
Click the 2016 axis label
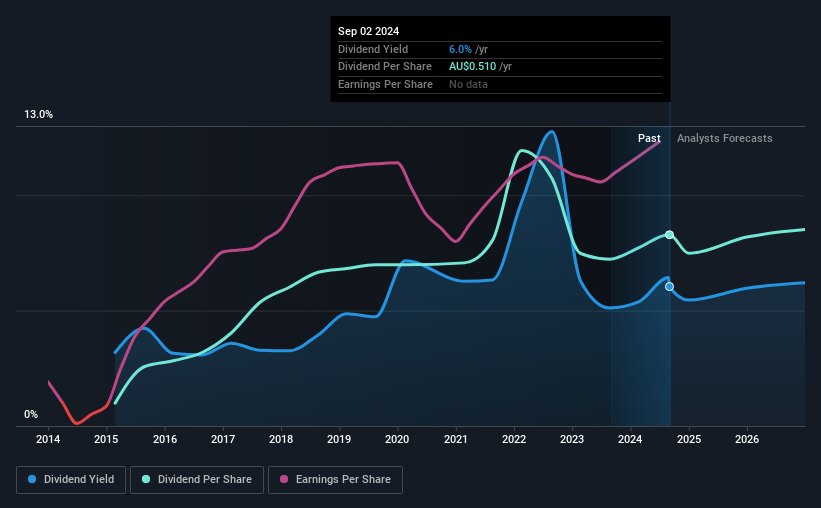coord(165,439)
